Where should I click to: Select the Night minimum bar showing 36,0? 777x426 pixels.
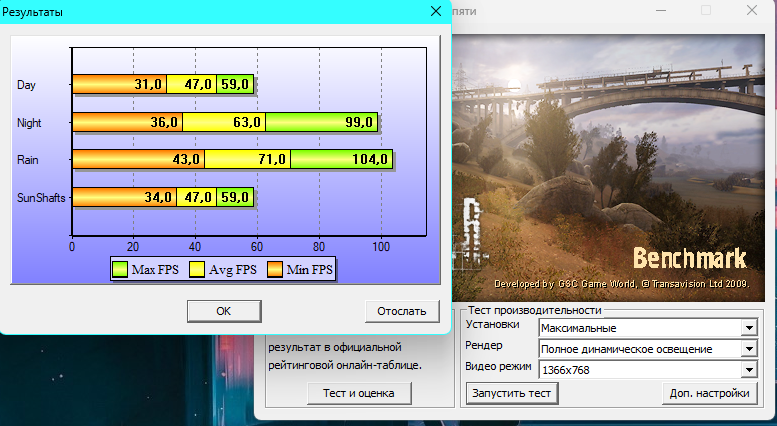click(x=127, y=122)
